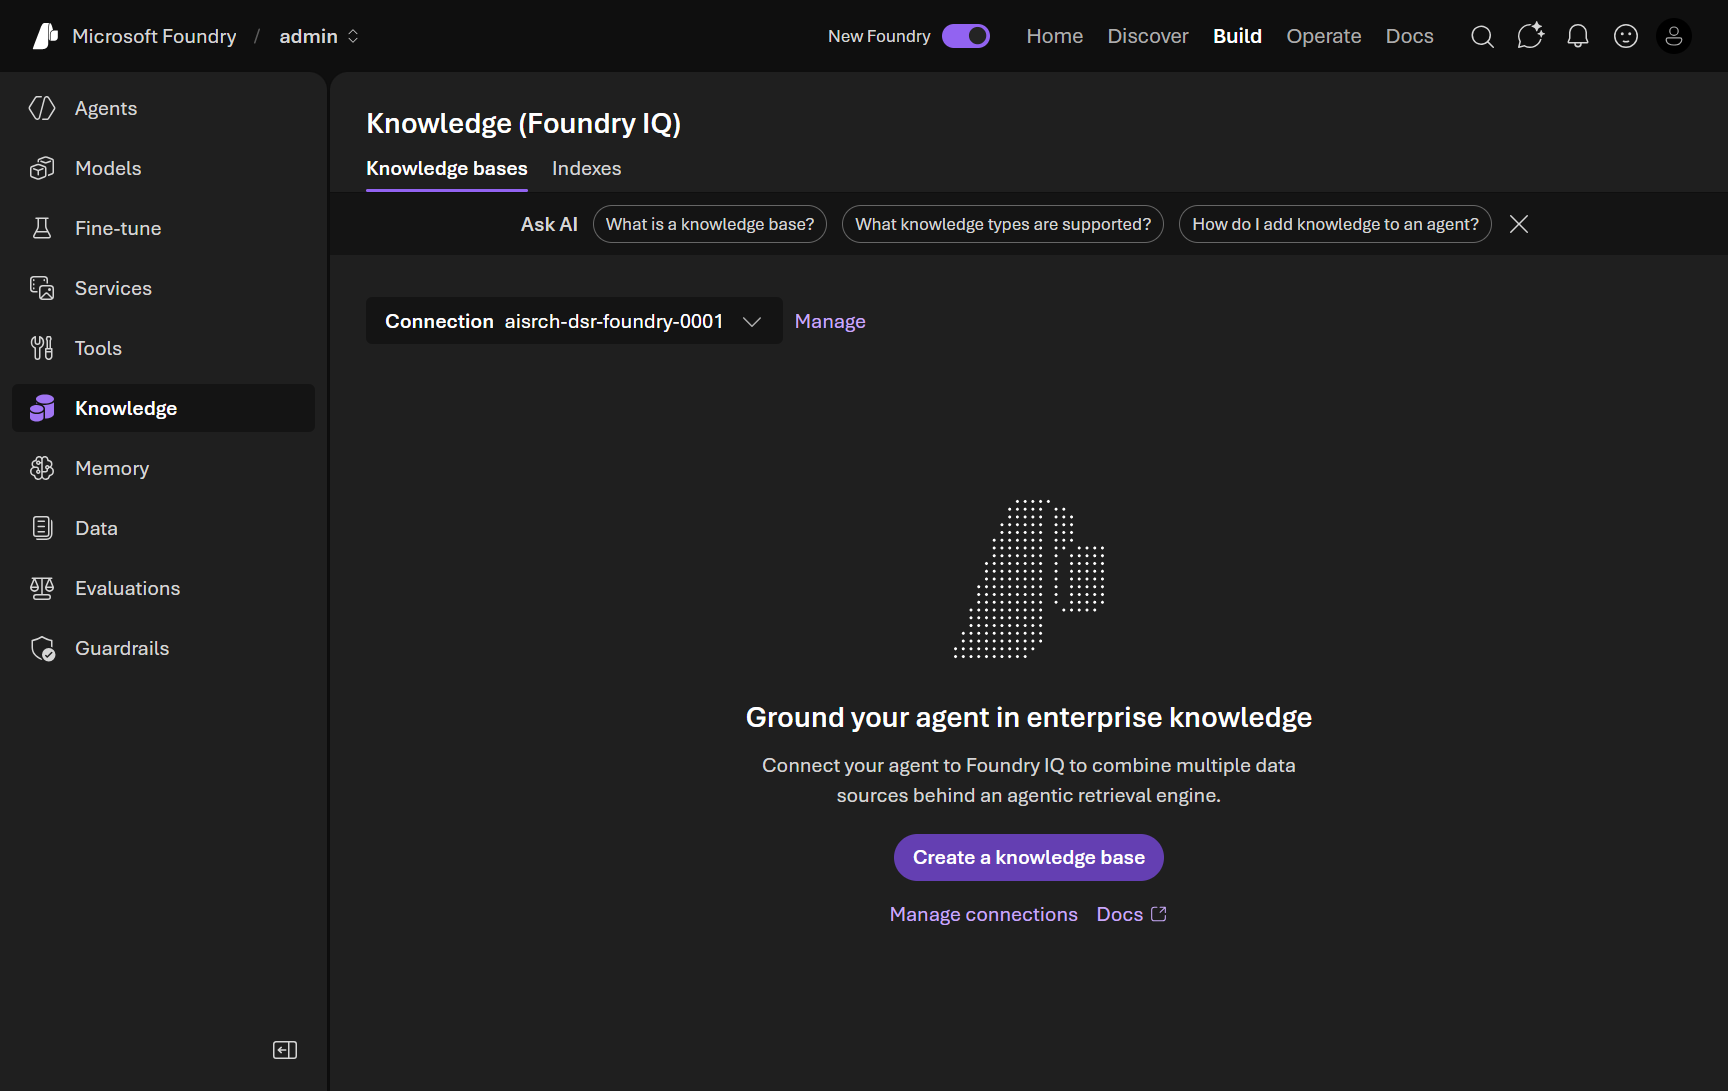Open Discover in top navigation
The width and height of the screenshot is (1728, 1091).
coord(1148,36)
